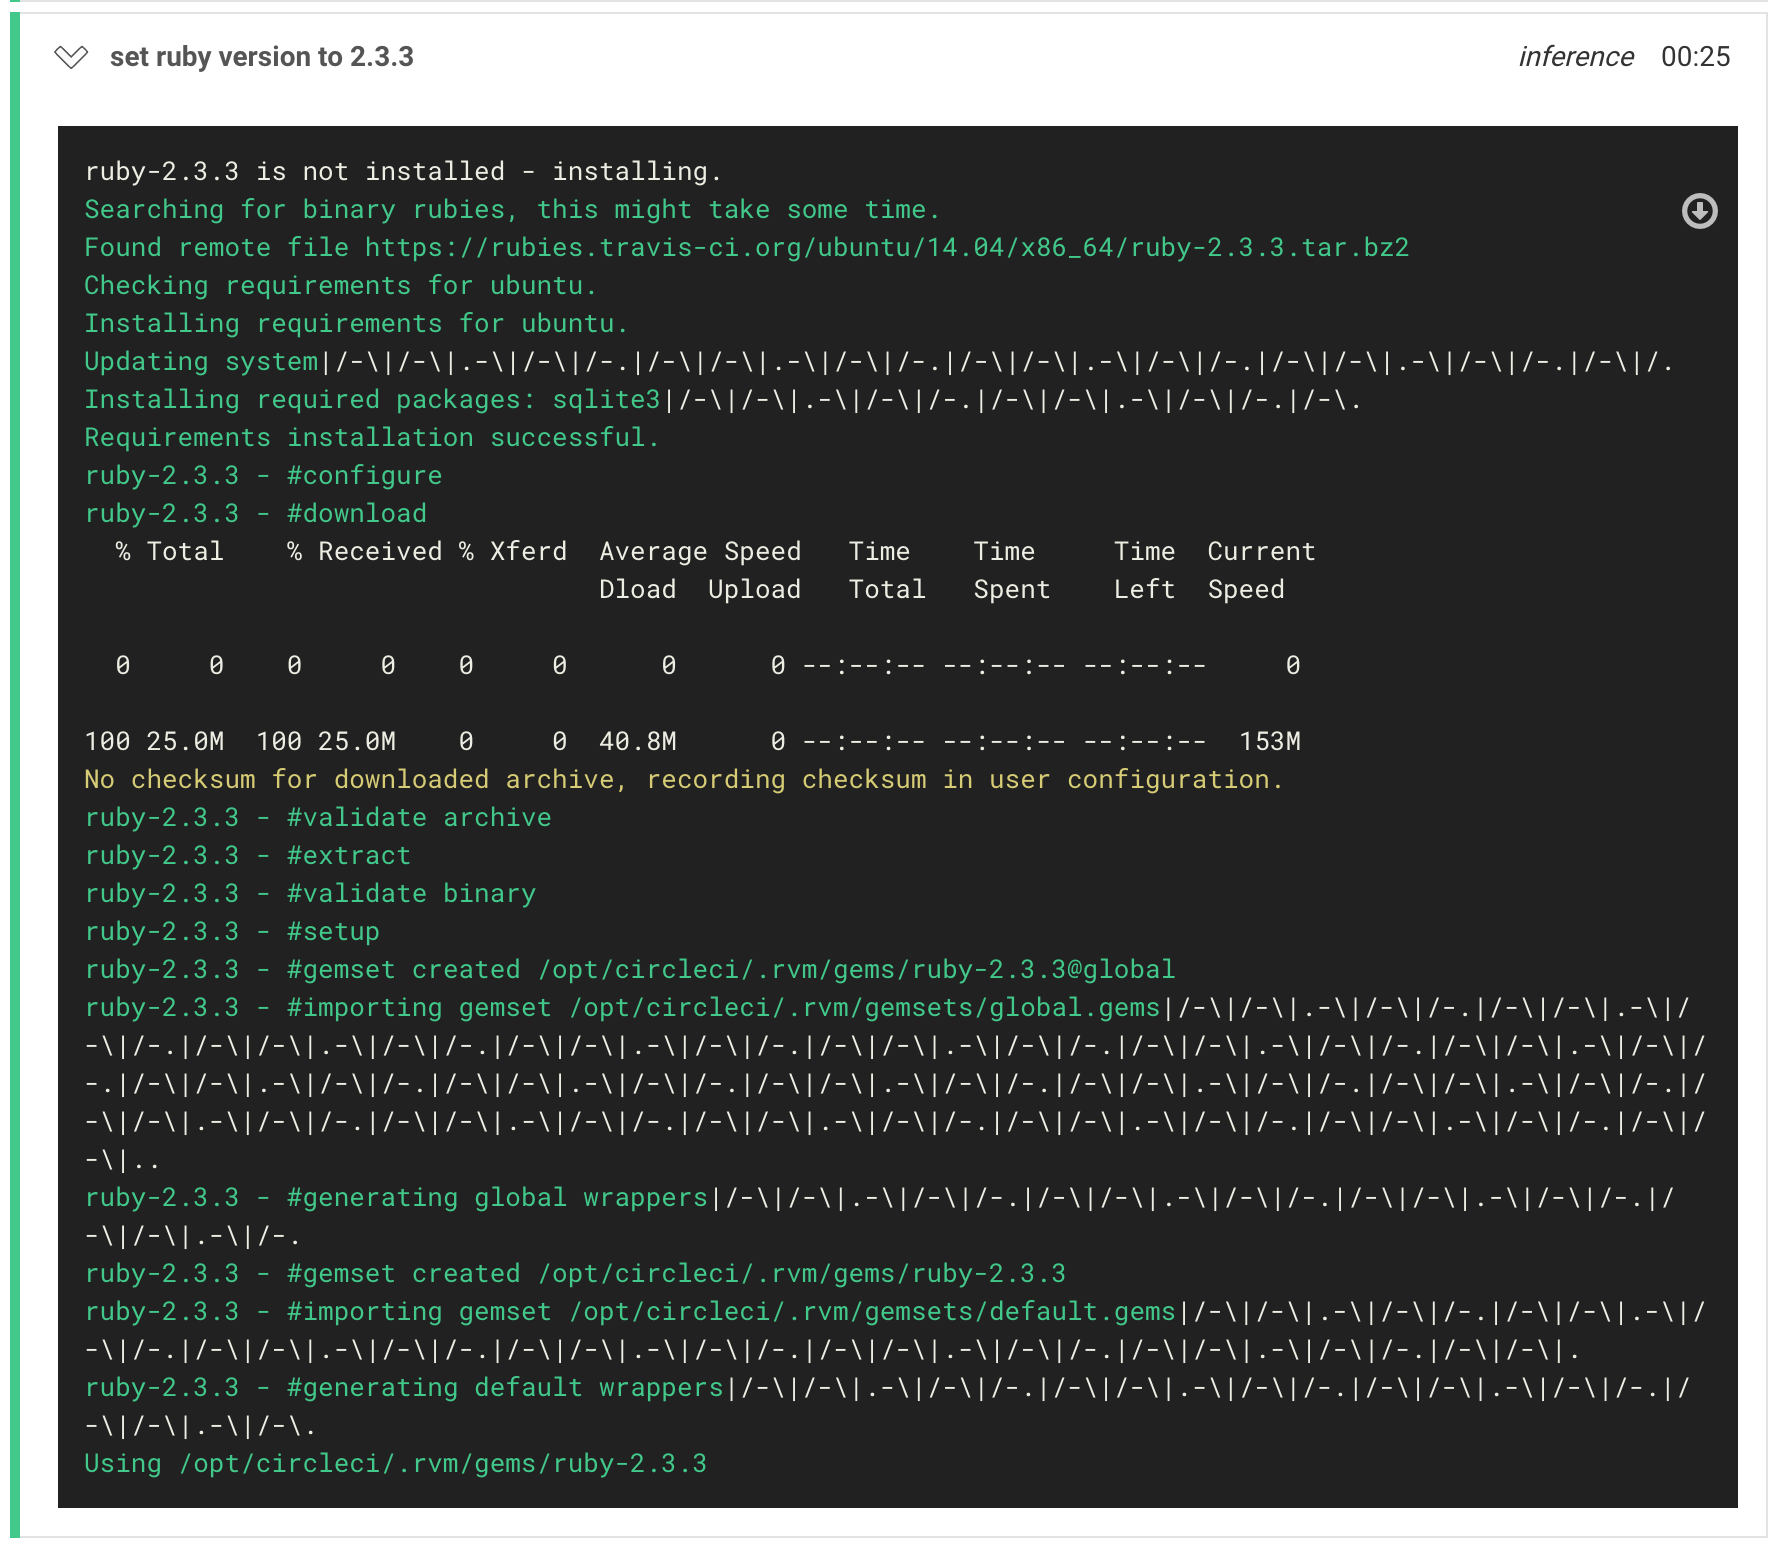This screenshot has height=1548, width=1782.
Task: Click 'Installing requirements for ubuntu.' line
Action: (356, 323)
